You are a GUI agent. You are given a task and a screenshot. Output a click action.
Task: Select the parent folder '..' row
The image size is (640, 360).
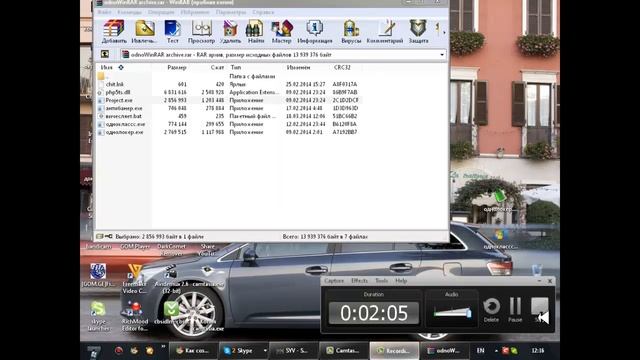point(229,76)
